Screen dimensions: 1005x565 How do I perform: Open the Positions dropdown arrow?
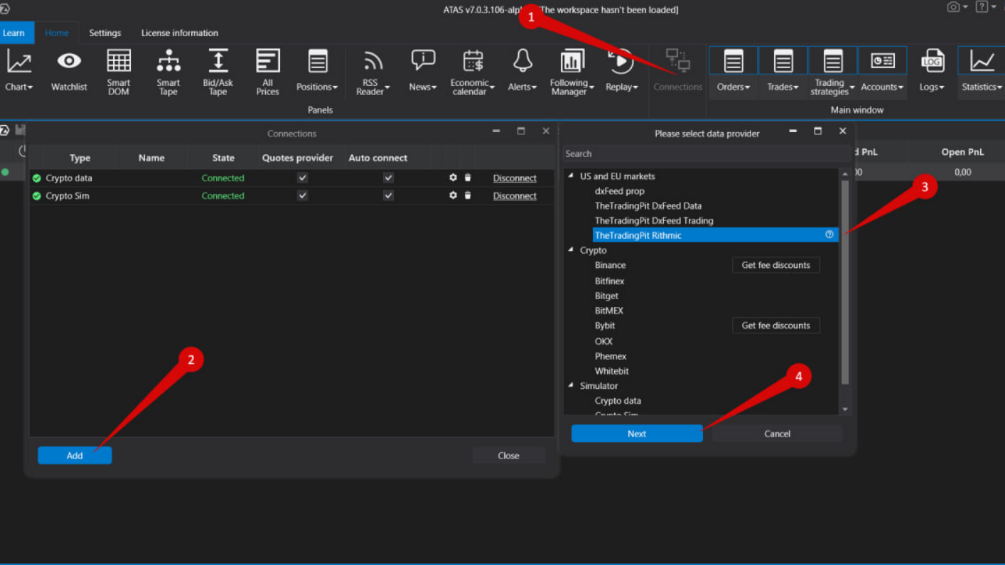[335, 87]
